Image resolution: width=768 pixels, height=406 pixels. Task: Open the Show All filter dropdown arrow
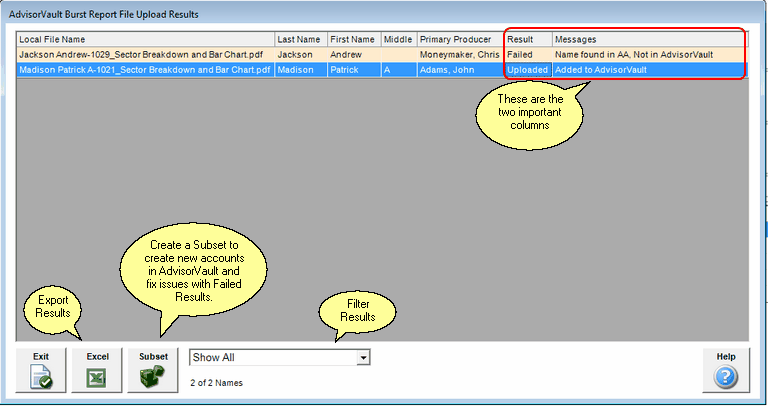click(363, 358)
